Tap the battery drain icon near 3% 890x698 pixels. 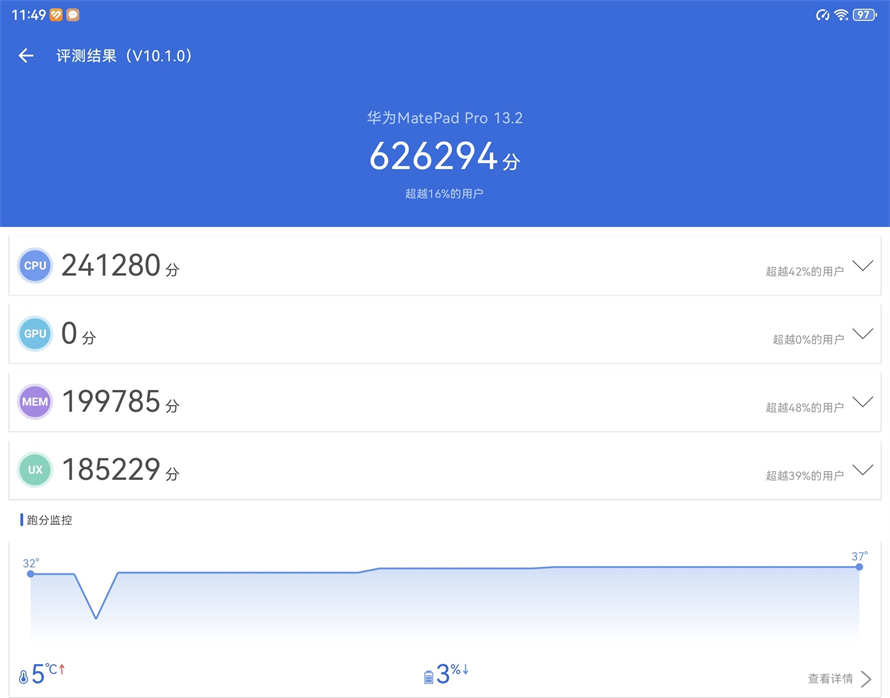coord(429,676)
